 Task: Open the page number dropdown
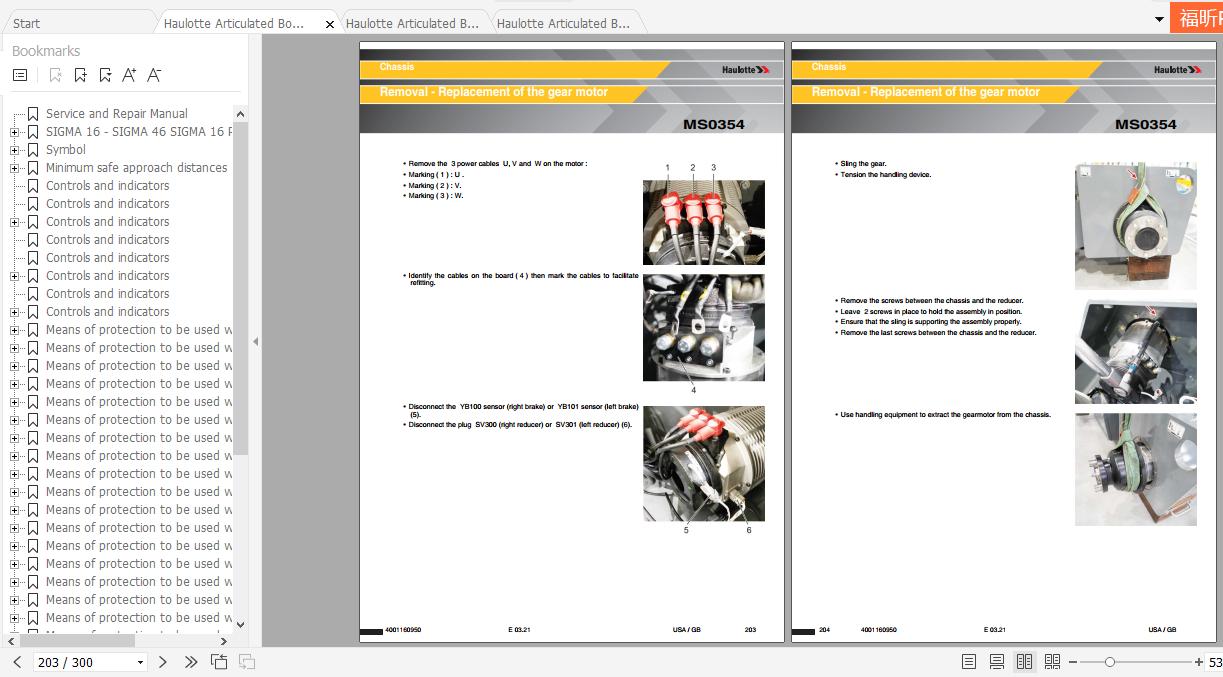140,662
